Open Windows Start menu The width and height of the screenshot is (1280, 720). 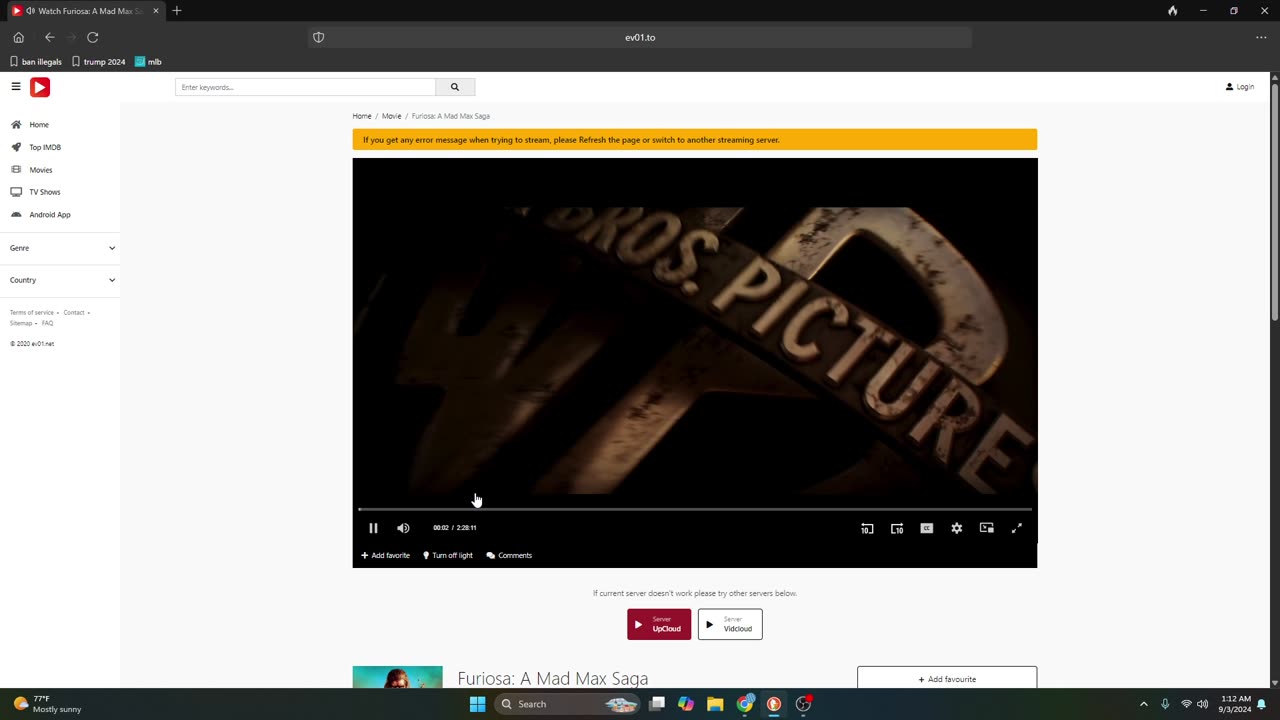pyautogui.click(x=477, y=704)
